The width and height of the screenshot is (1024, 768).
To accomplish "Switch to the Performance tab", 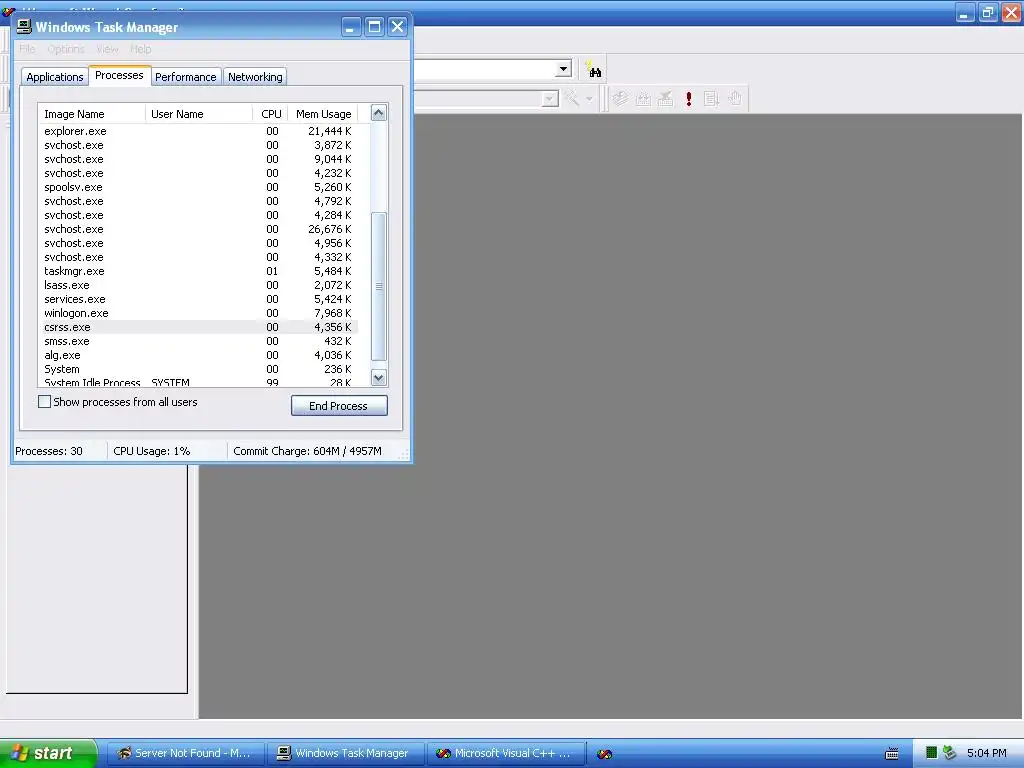I will [185, 77].
